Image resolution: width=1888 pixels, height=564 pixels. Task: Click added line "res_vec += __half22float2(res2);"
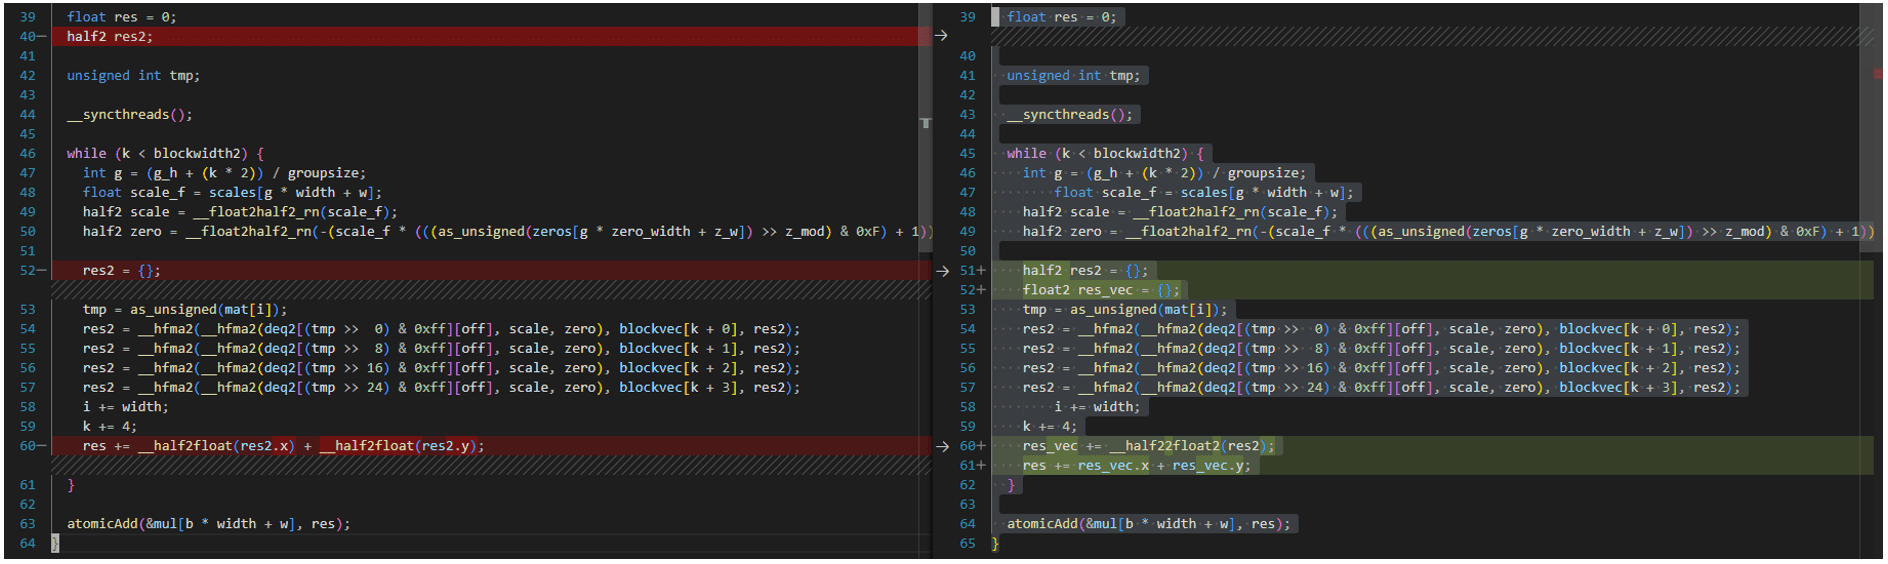coord(1148,446)
